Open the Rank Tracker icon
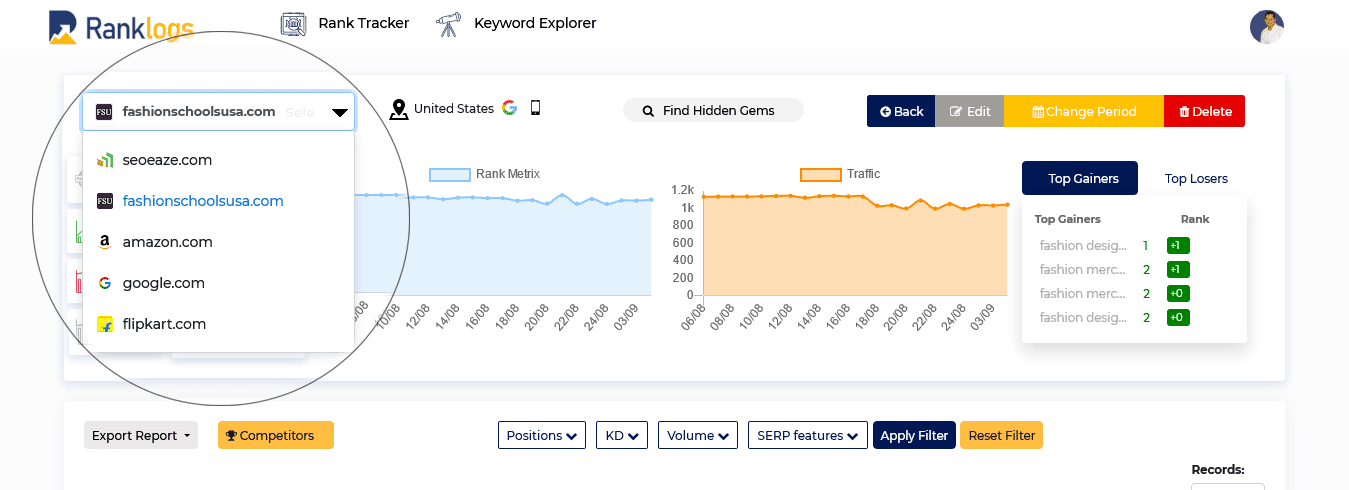The width and height of the screenshot is (1349, 490). click(292, 23)
